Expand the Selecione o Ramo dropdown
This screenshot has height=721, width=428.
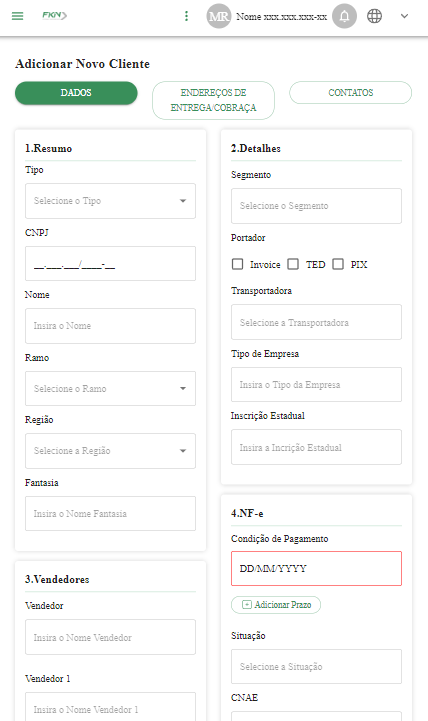click(110, 389)
